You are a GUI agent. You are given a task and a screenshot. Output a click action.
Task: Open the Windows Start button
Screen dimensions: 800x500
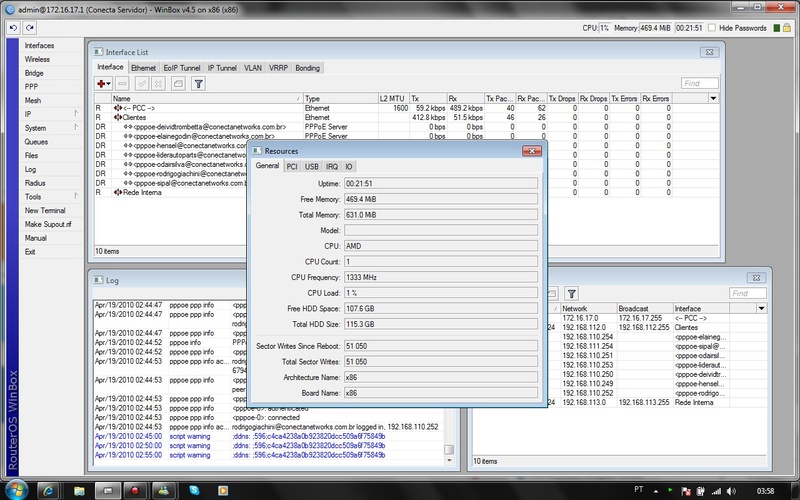[x=15, y=490]
